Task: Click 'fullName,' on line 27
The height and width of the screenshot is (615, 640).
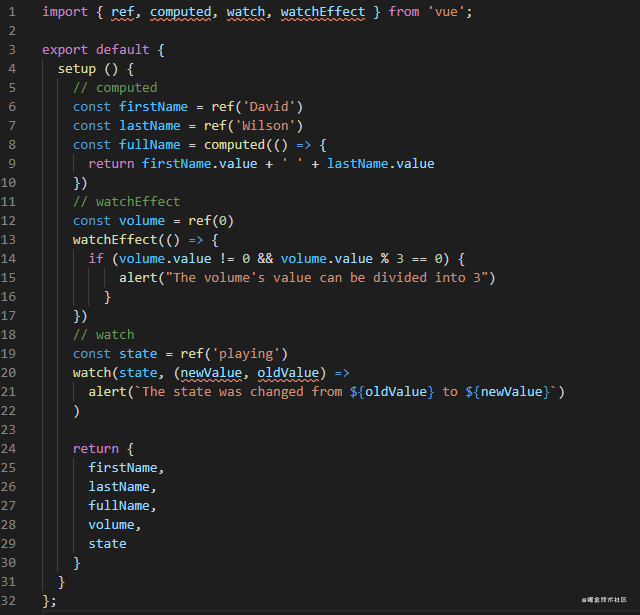Action: pyautogui.click(x=122, y=505)
